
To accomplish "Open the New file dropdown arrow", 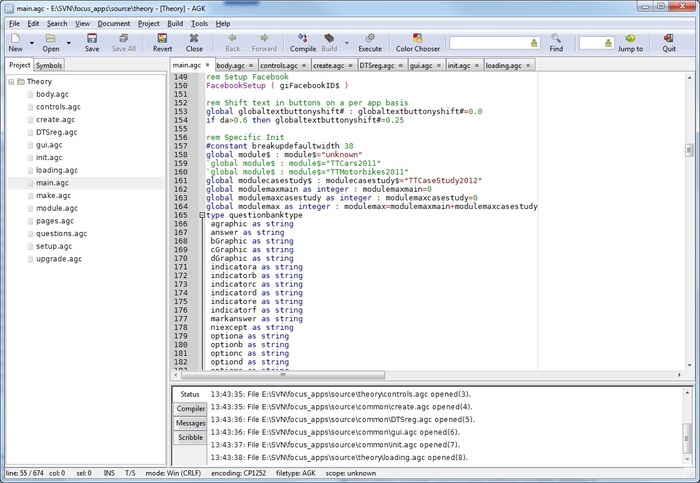I will (x=32, y=43).
